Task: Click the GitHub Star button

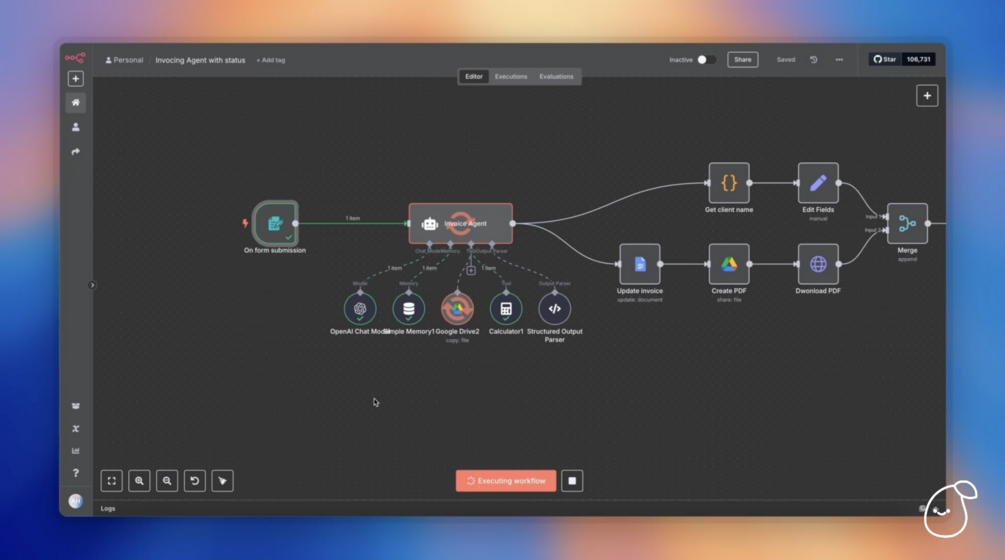Action: [885, 60]
